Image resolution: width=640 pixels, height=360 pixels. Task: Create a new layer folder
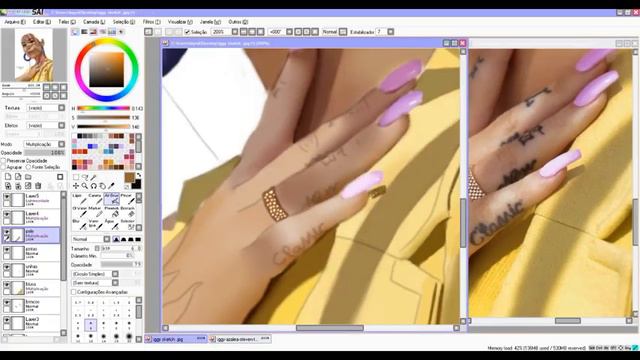pos(28,177)
